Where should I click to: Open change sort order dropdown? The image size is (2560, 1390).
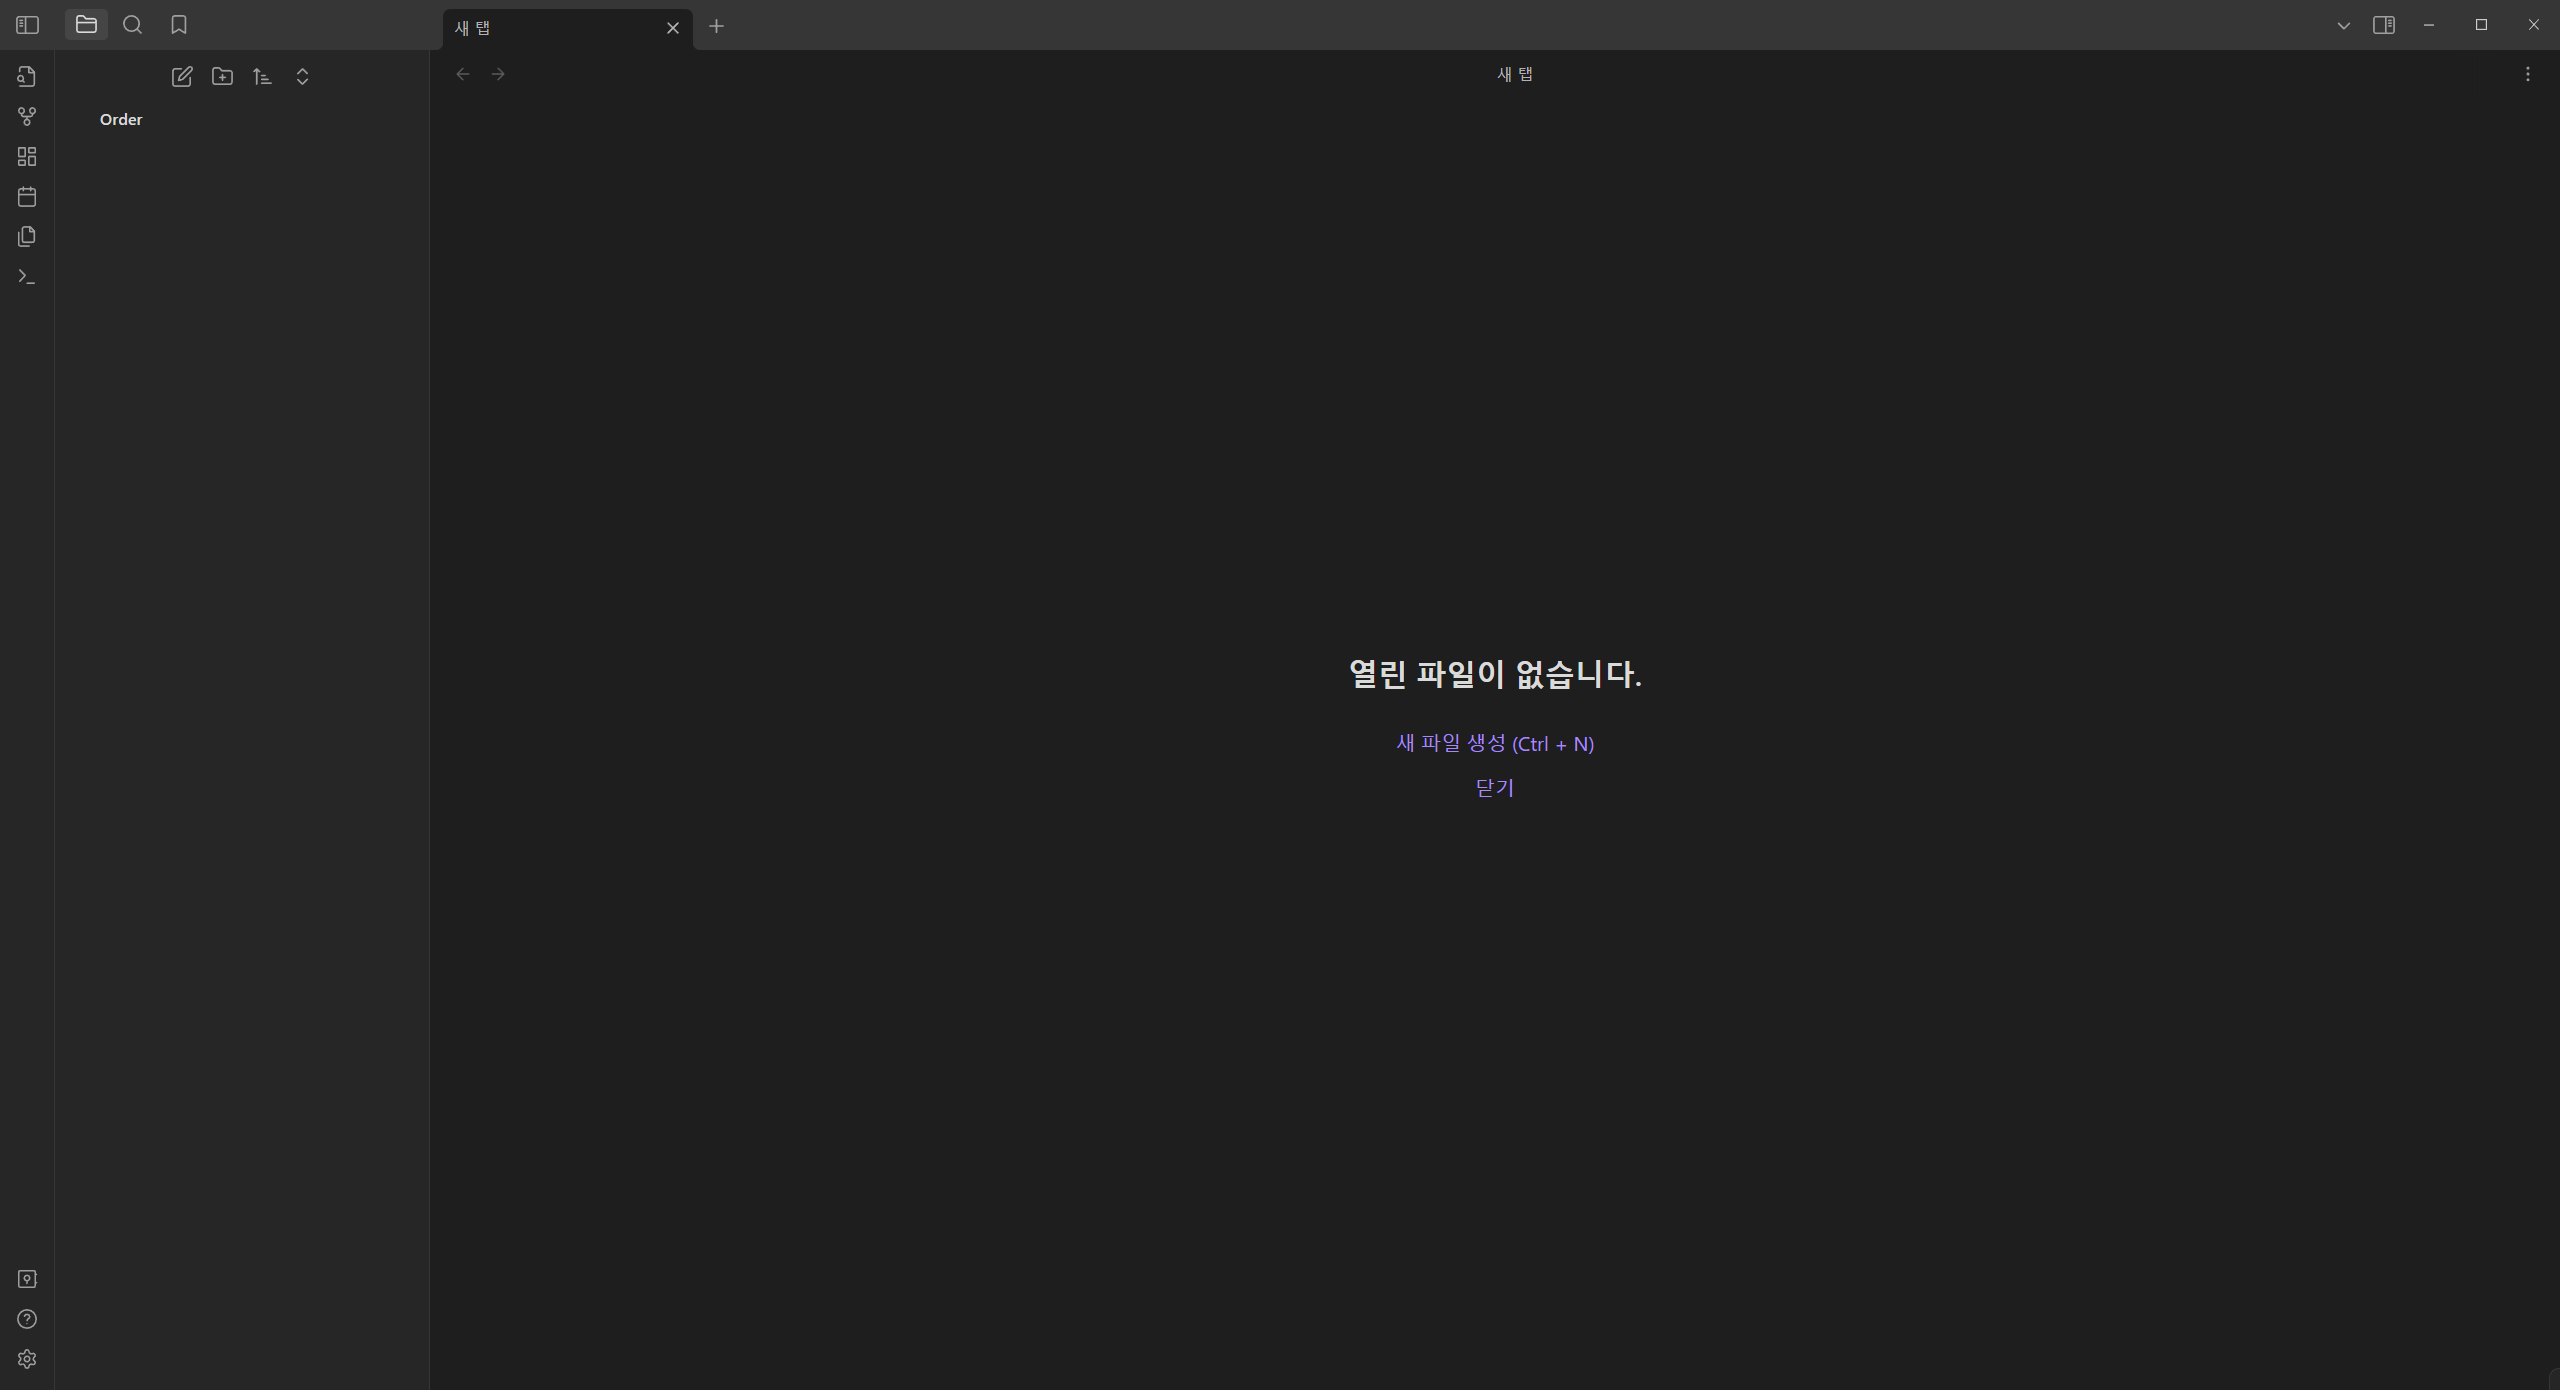point(262,77)
